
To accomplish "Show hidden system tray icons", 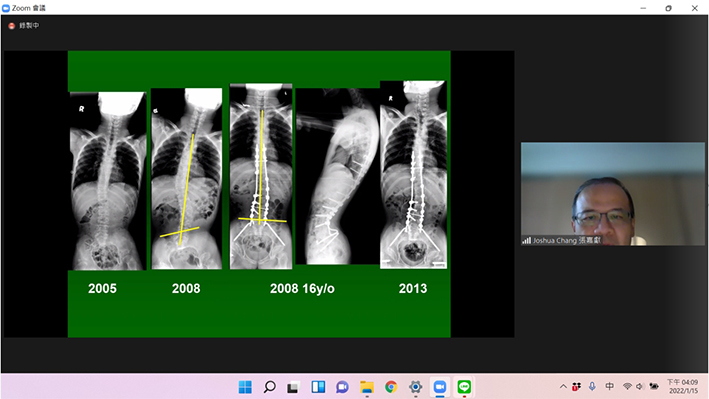I will 563,386.
